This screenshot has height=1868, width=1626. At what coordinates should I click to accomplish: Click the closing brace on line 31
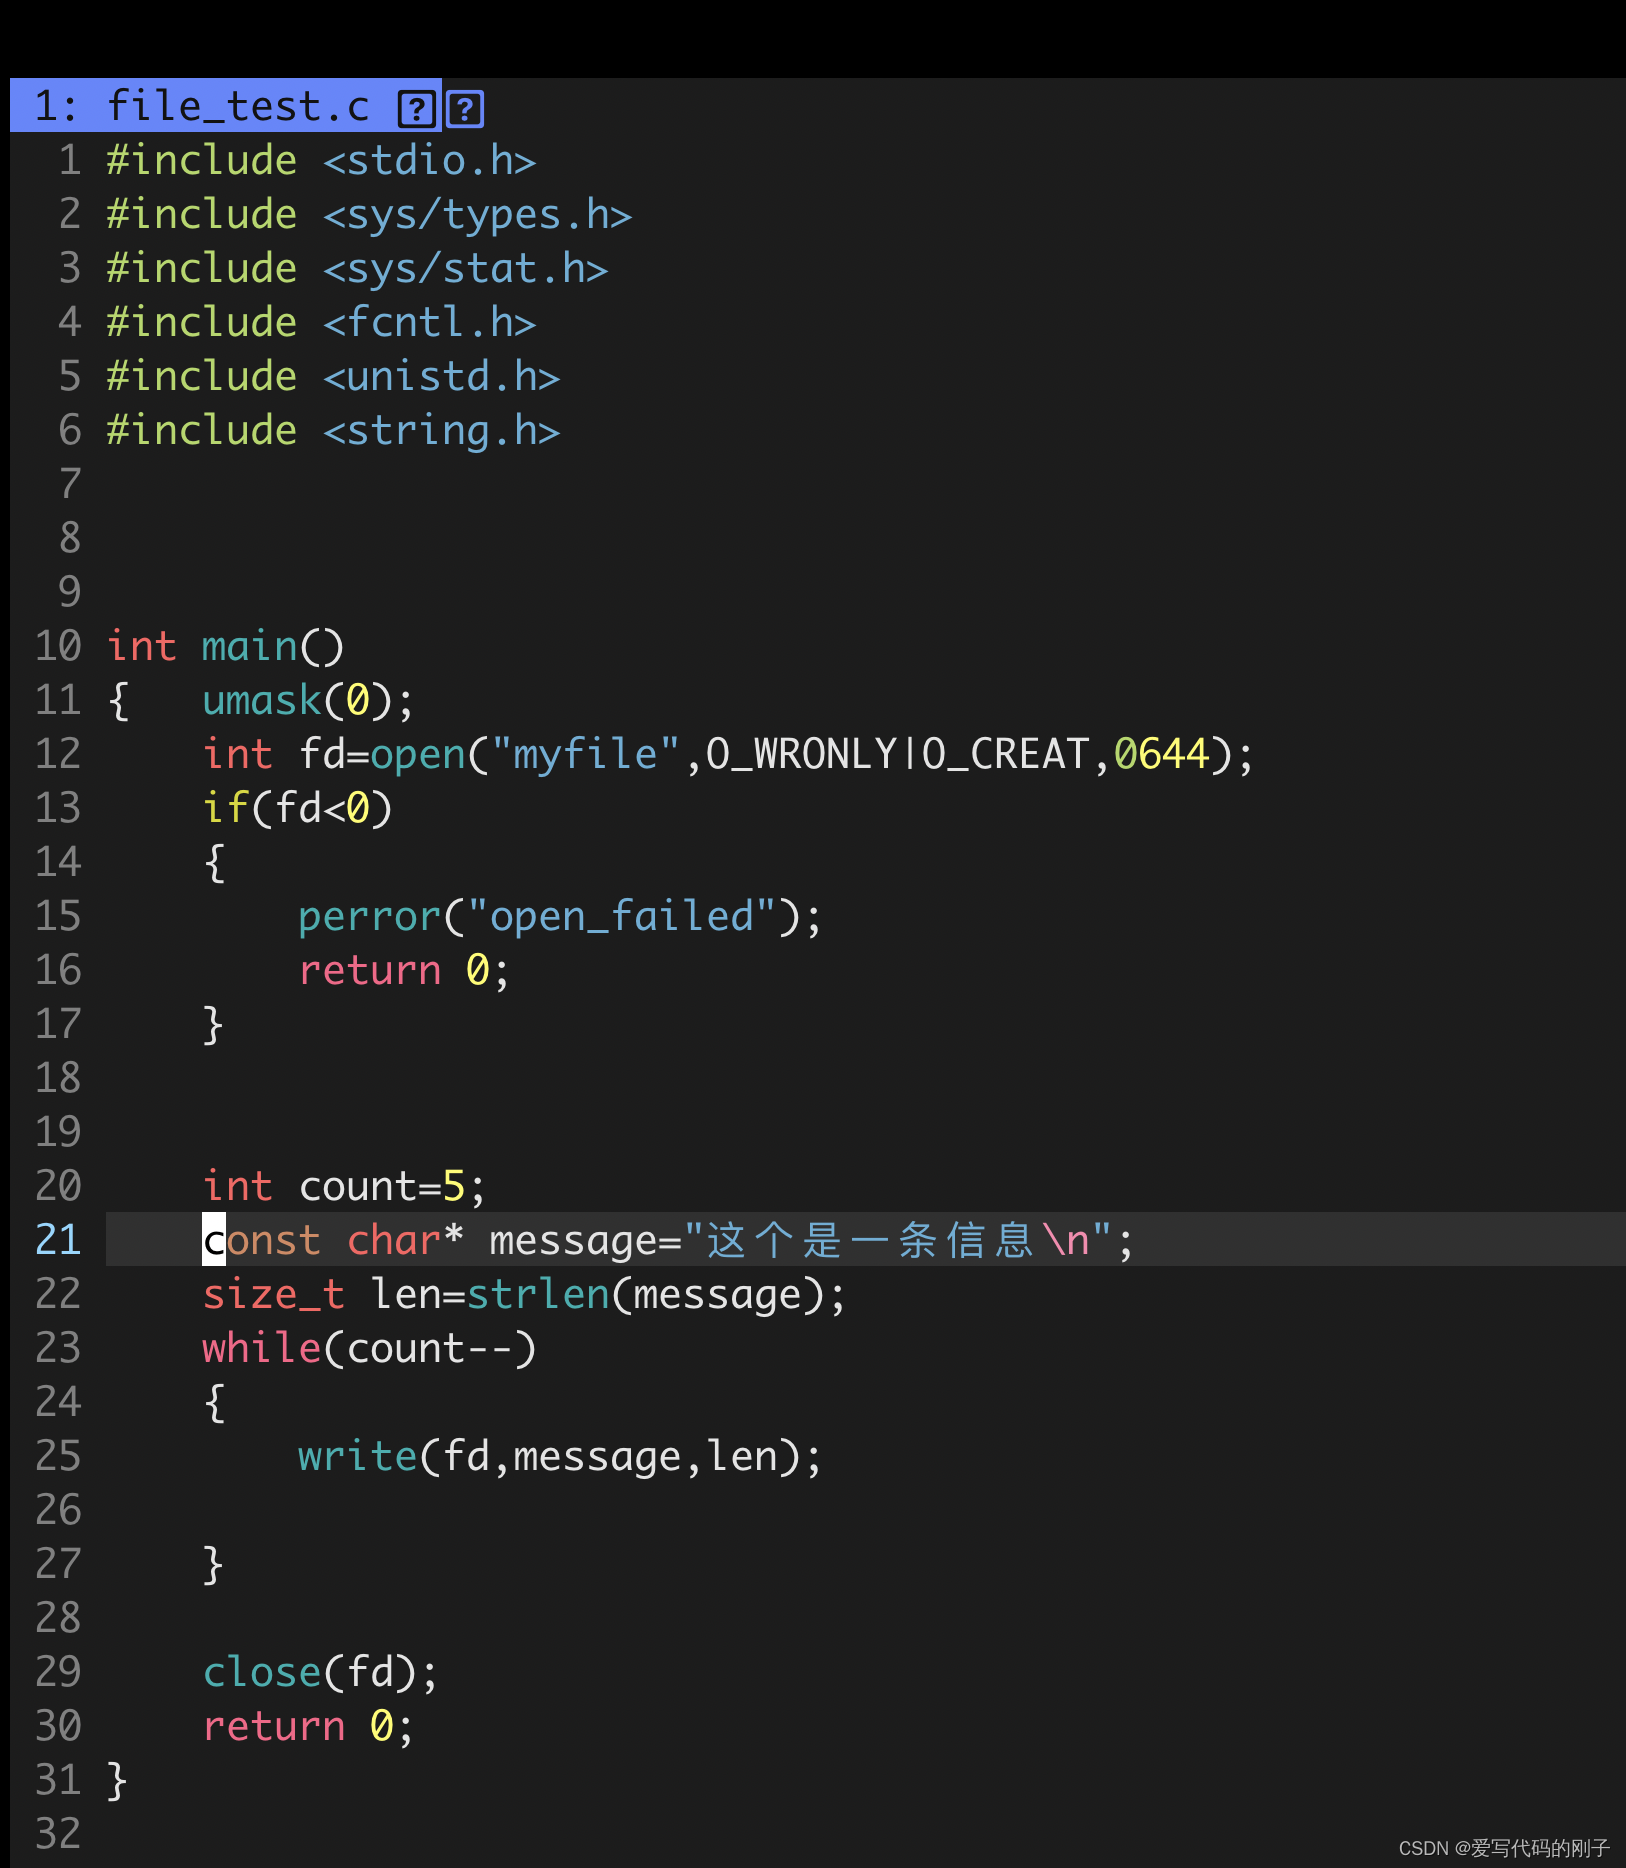coord(117,1781)
